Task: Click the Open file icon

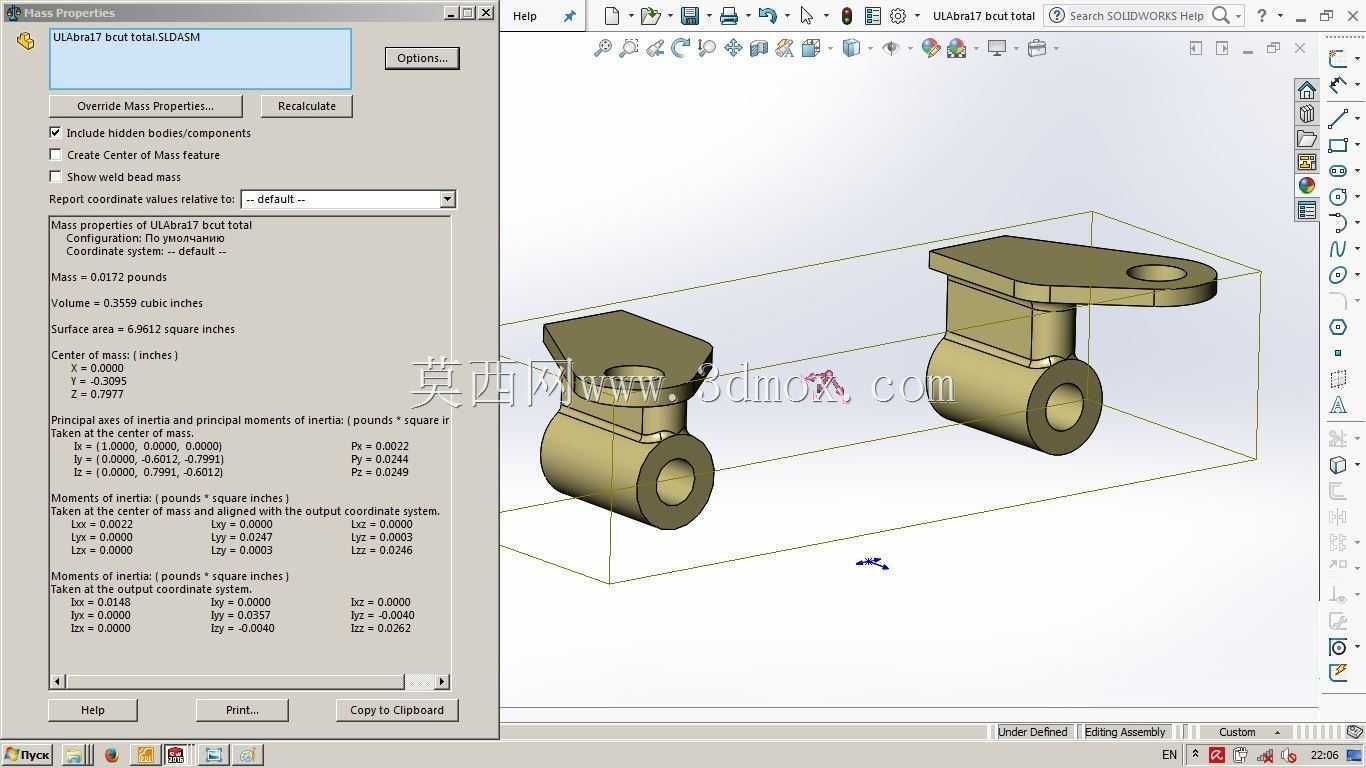Action: pyautogui.click(x=650, y=16)
